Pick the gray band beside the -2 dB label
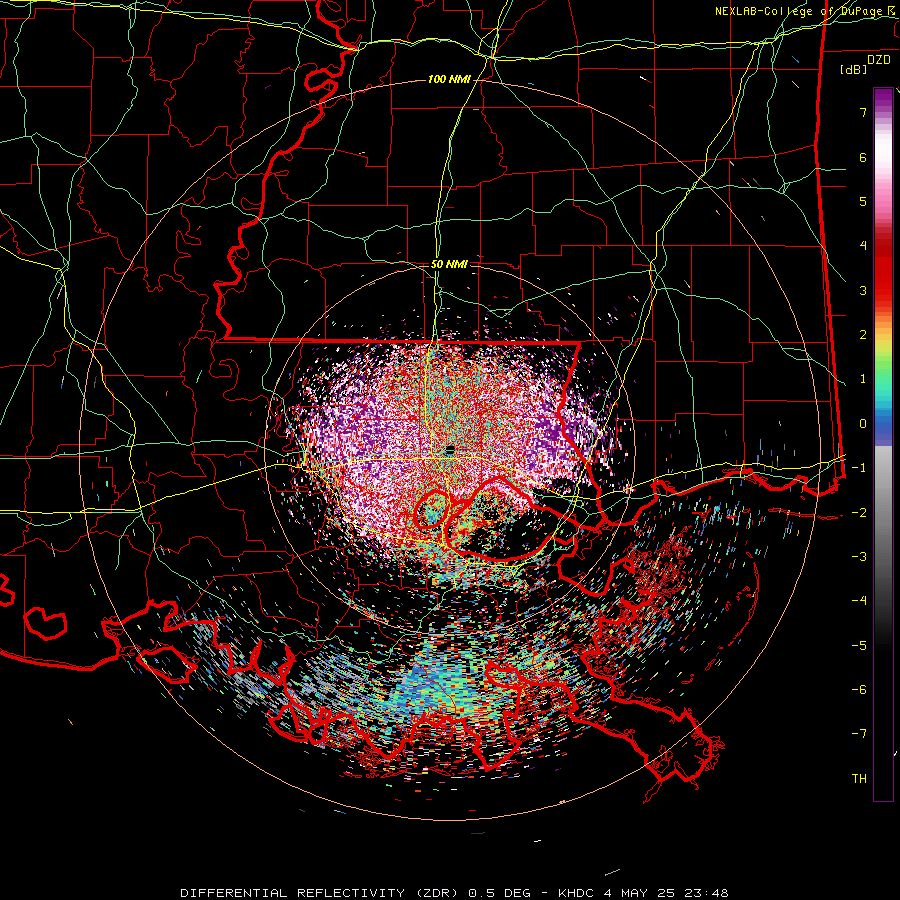The image size is (900, 900). [883, 512]
